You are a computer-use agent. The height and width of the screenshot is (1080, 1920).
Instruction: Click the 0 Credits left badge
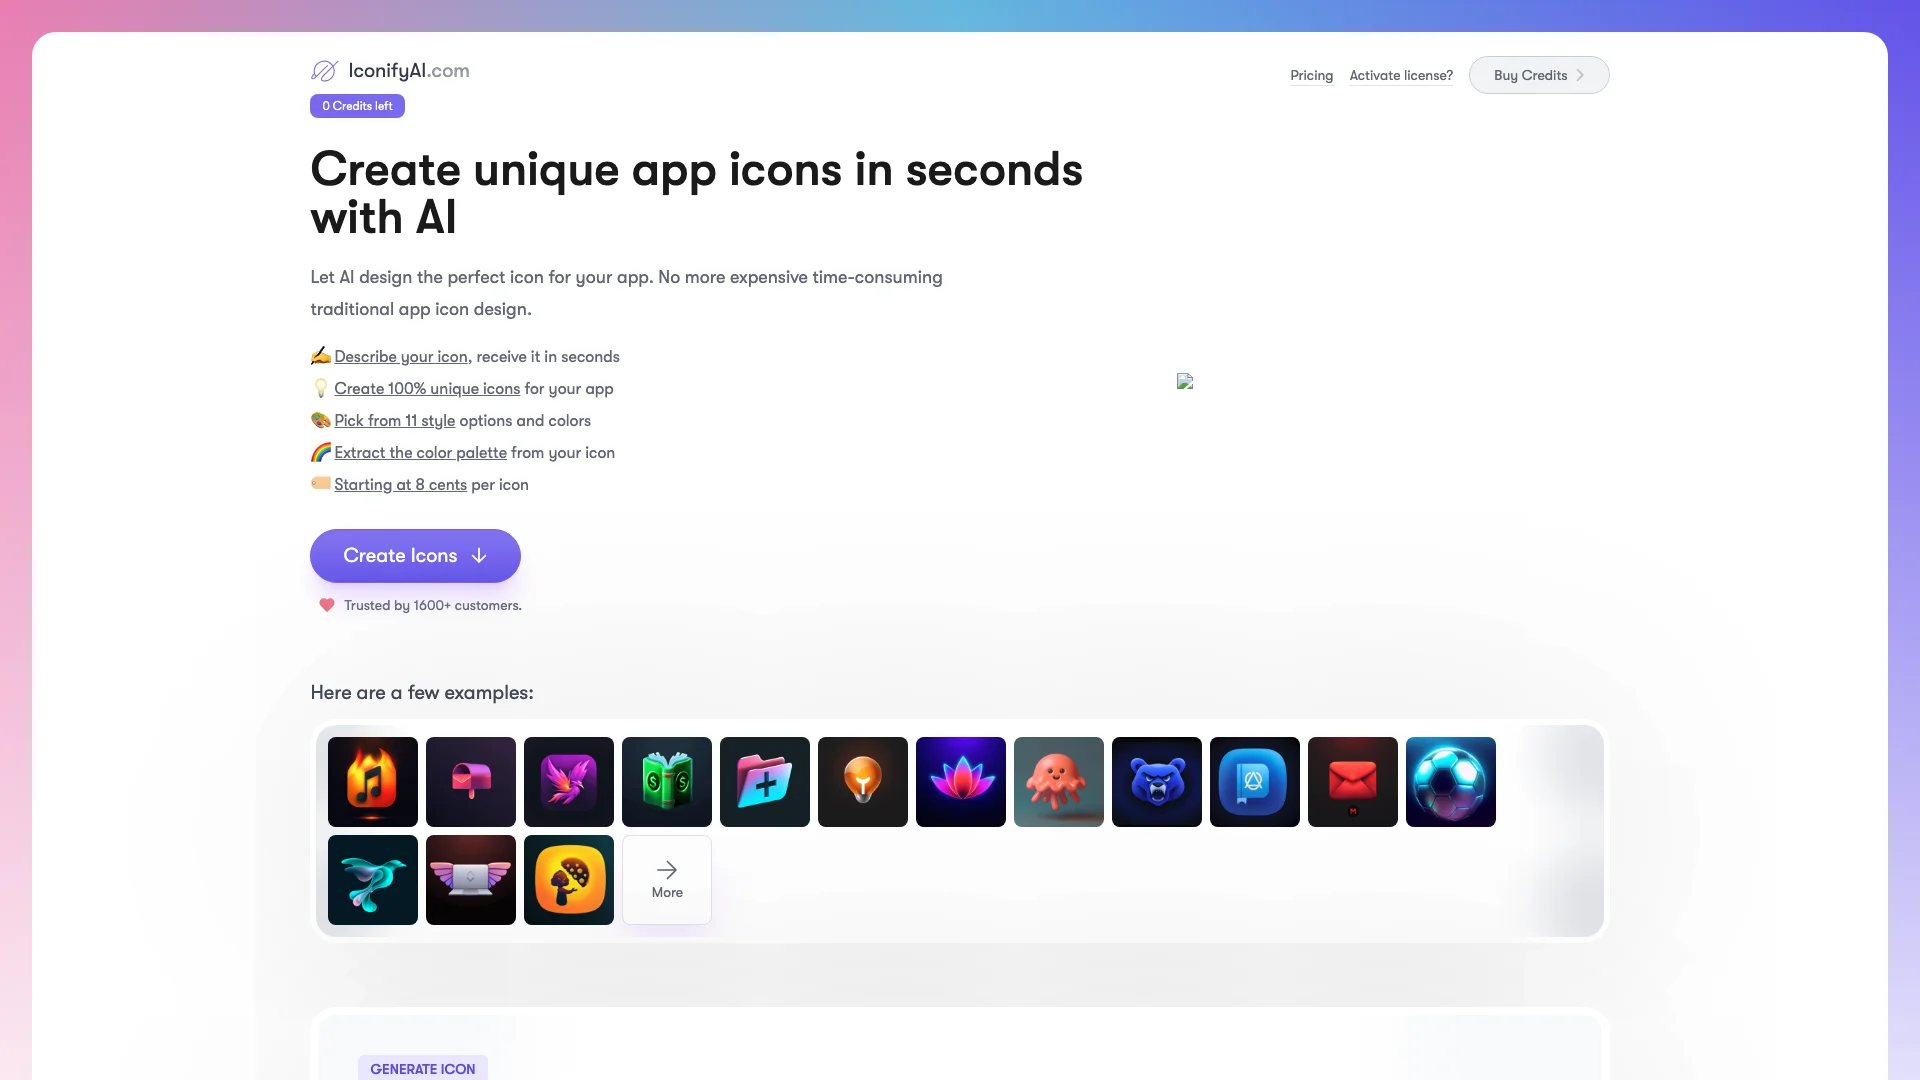point(357,105)
